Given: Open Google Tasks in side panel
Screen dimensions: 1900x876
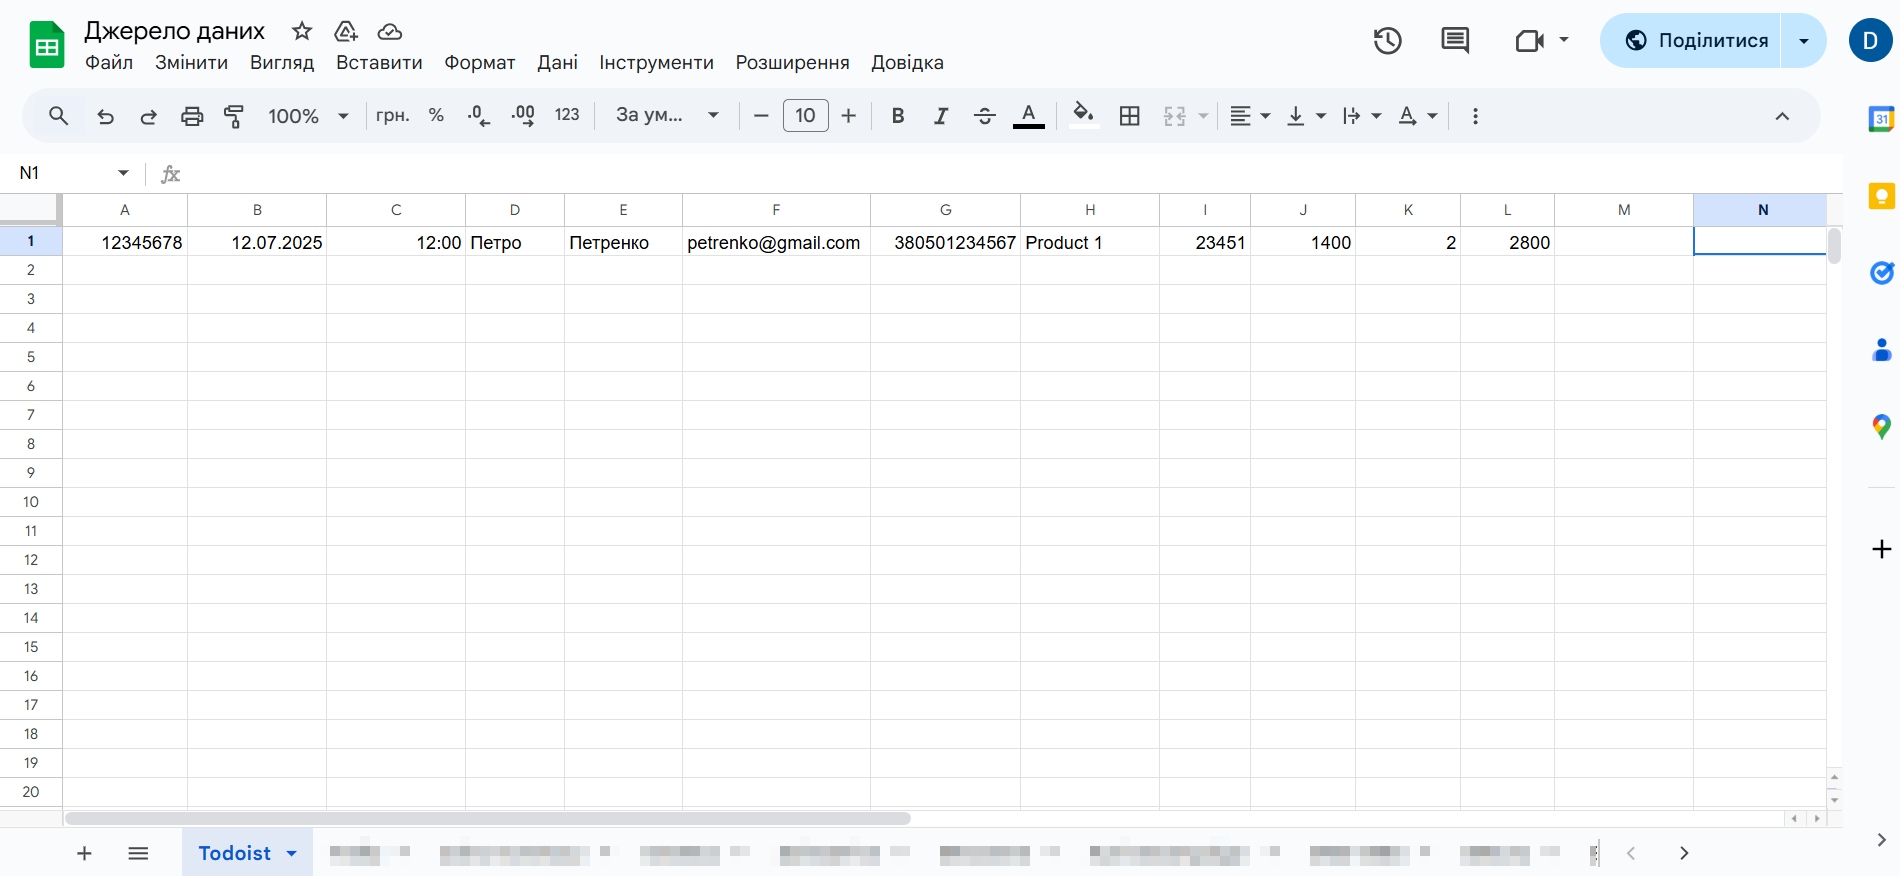Looking at the screenshot, I should (1881, 272).
